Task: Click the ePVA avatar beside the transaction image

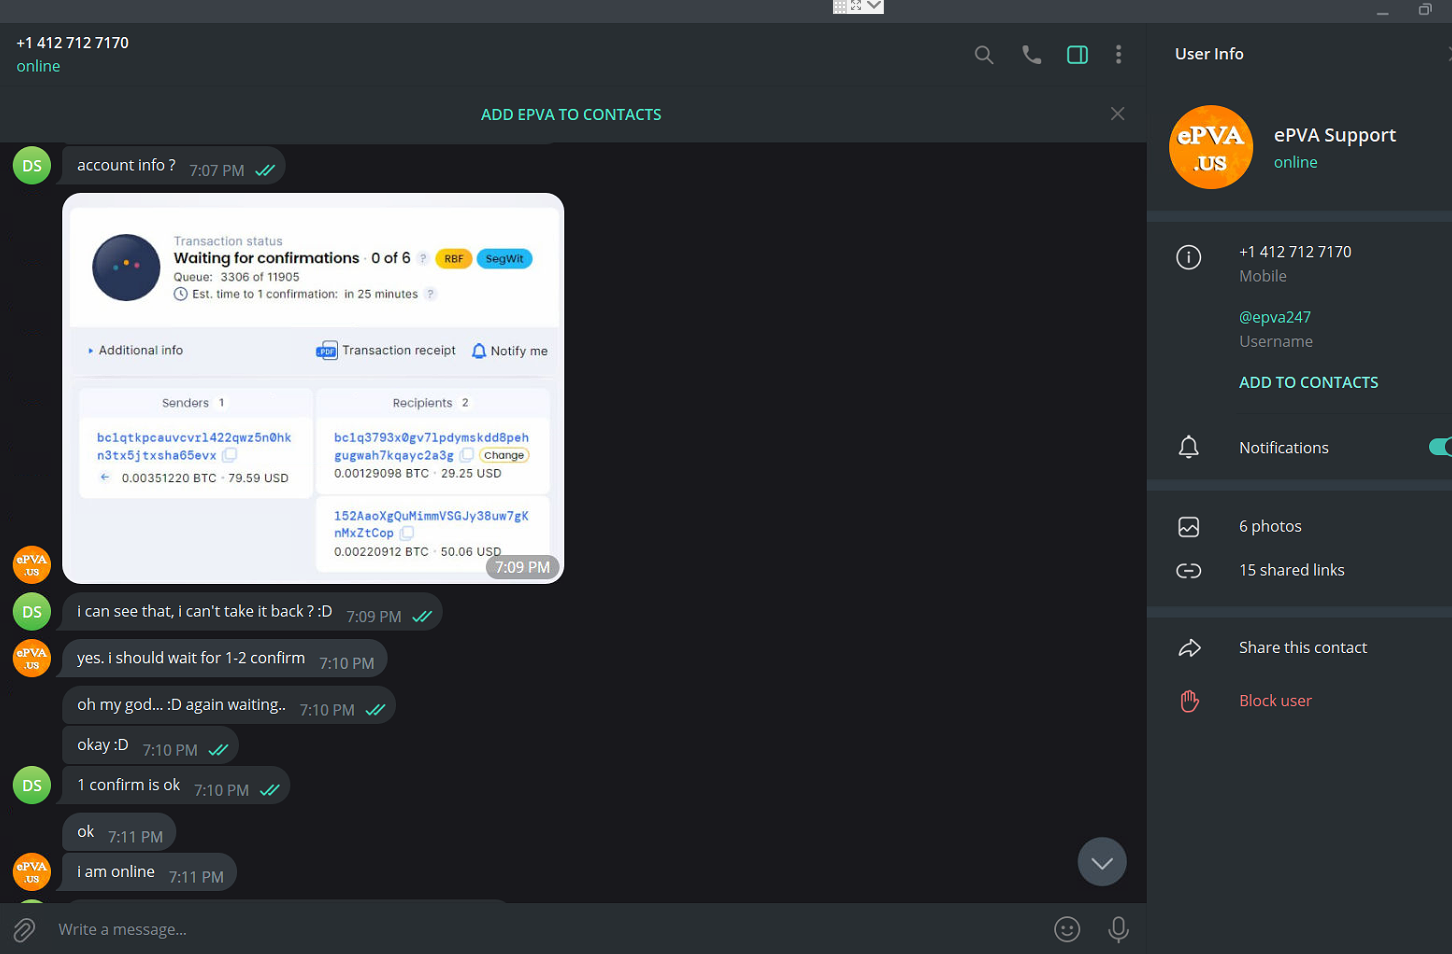Action: (x=32, y=564)
